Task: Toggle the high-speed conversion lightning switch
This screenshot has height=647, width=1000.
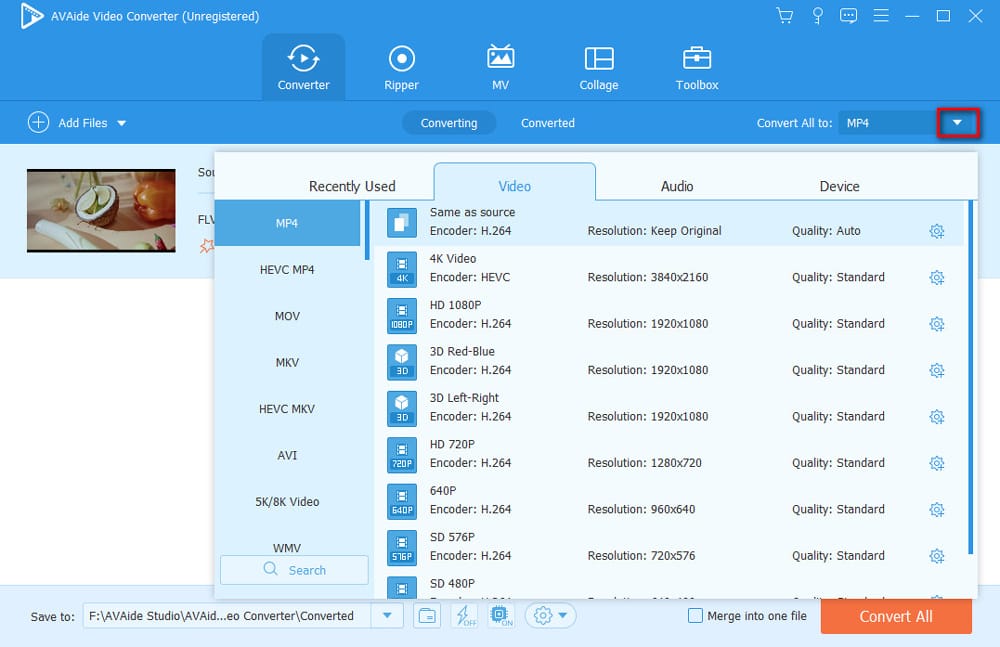Action: tap(463, 616)
